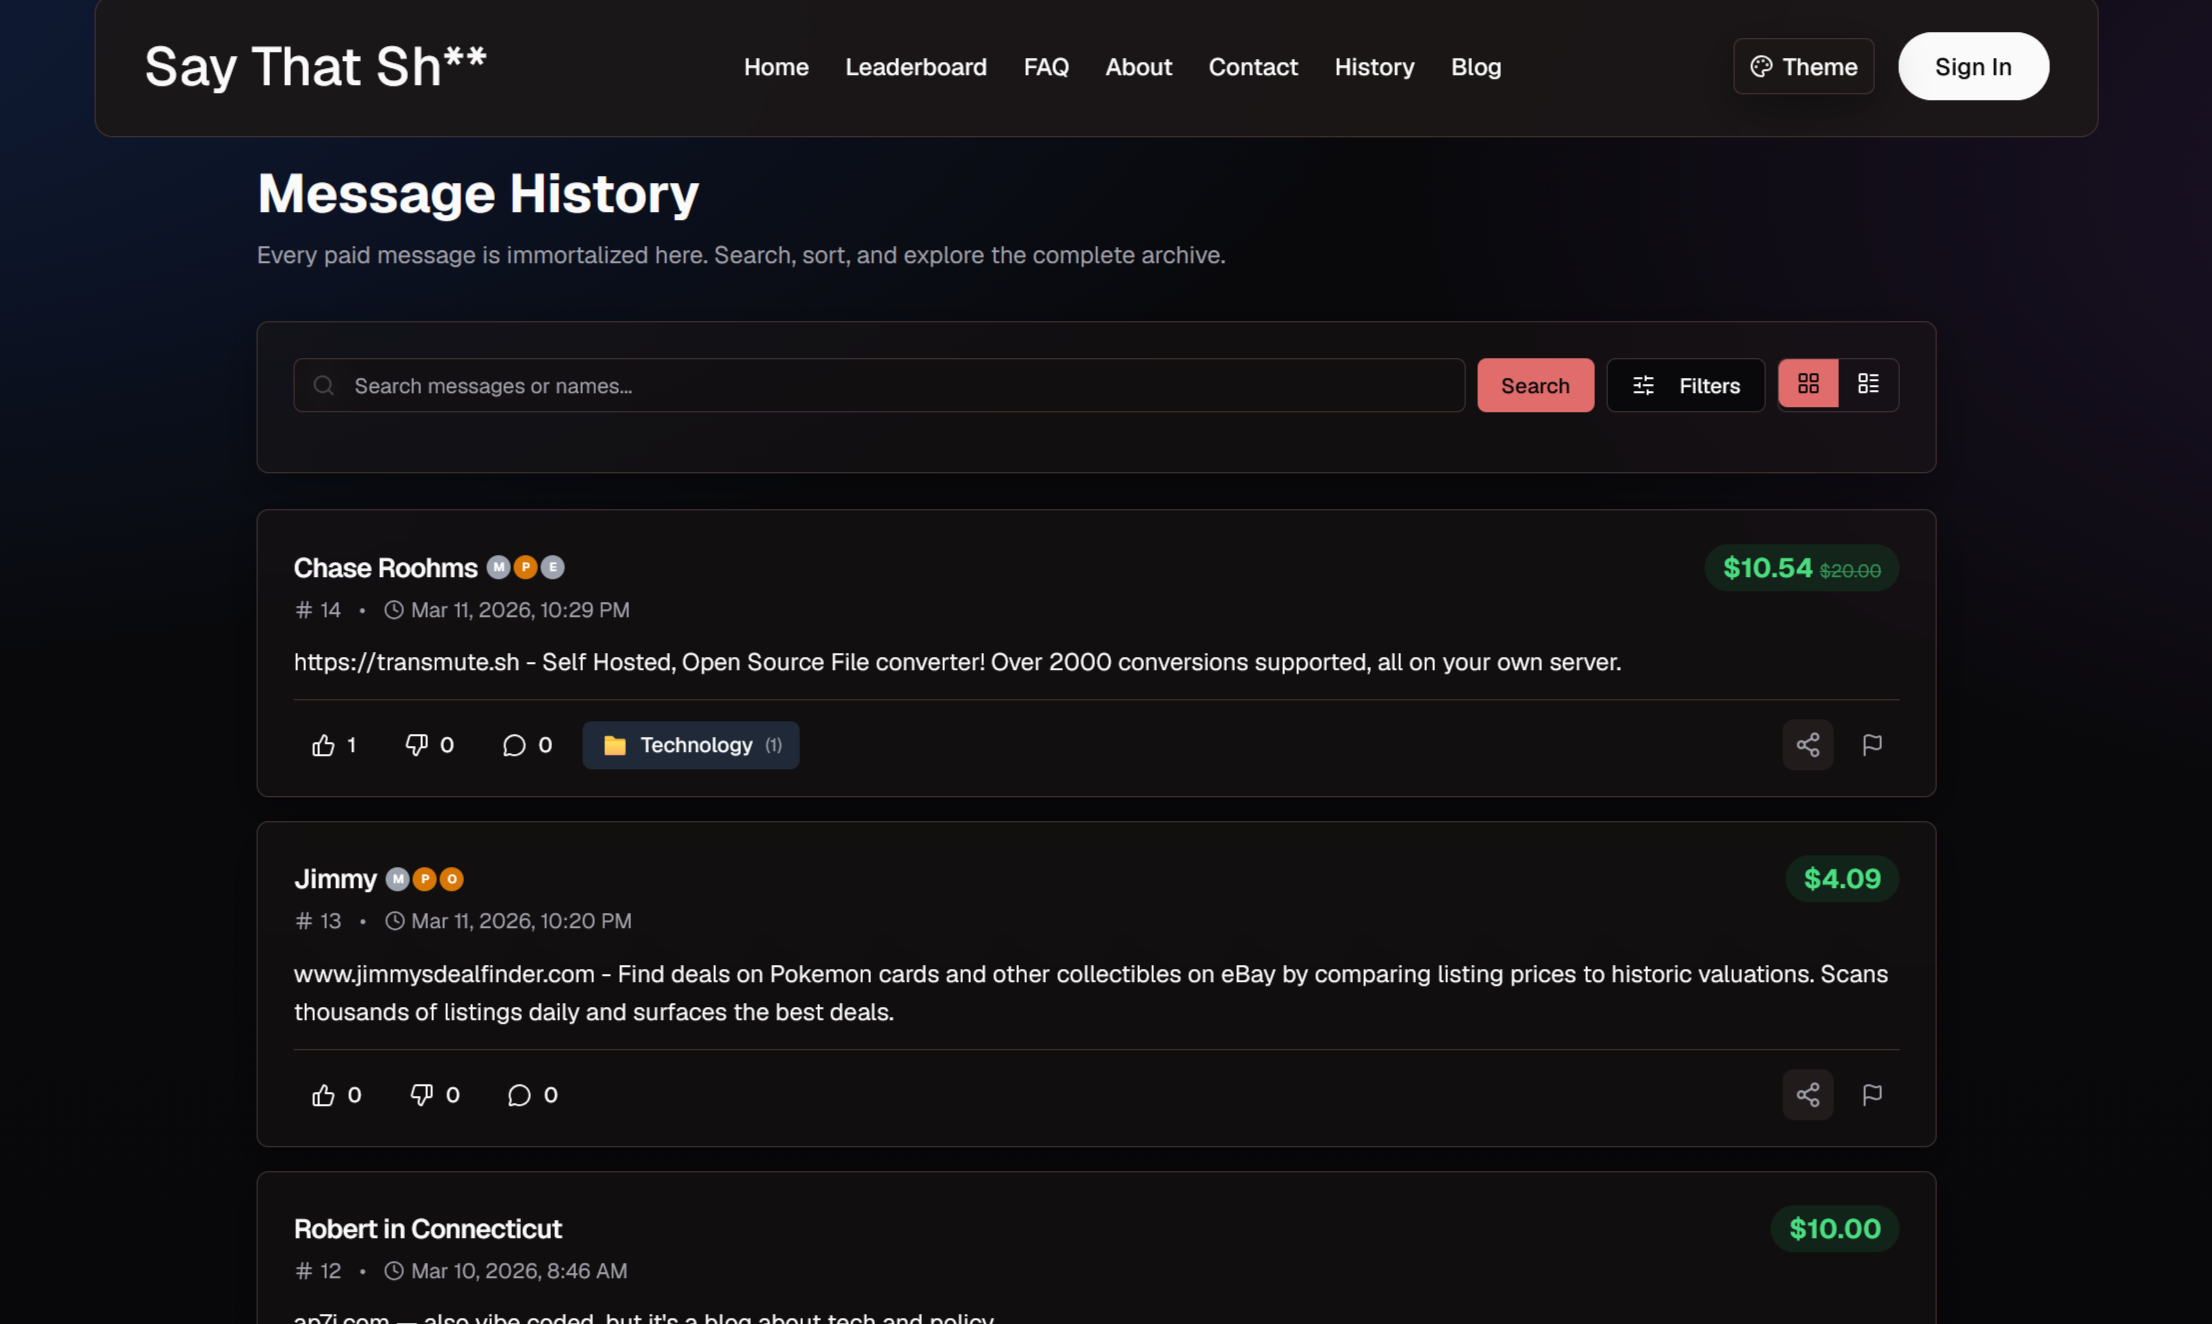Switch to grid view layout
The image size is (2212, 1324).
[x=1808, y=383]
